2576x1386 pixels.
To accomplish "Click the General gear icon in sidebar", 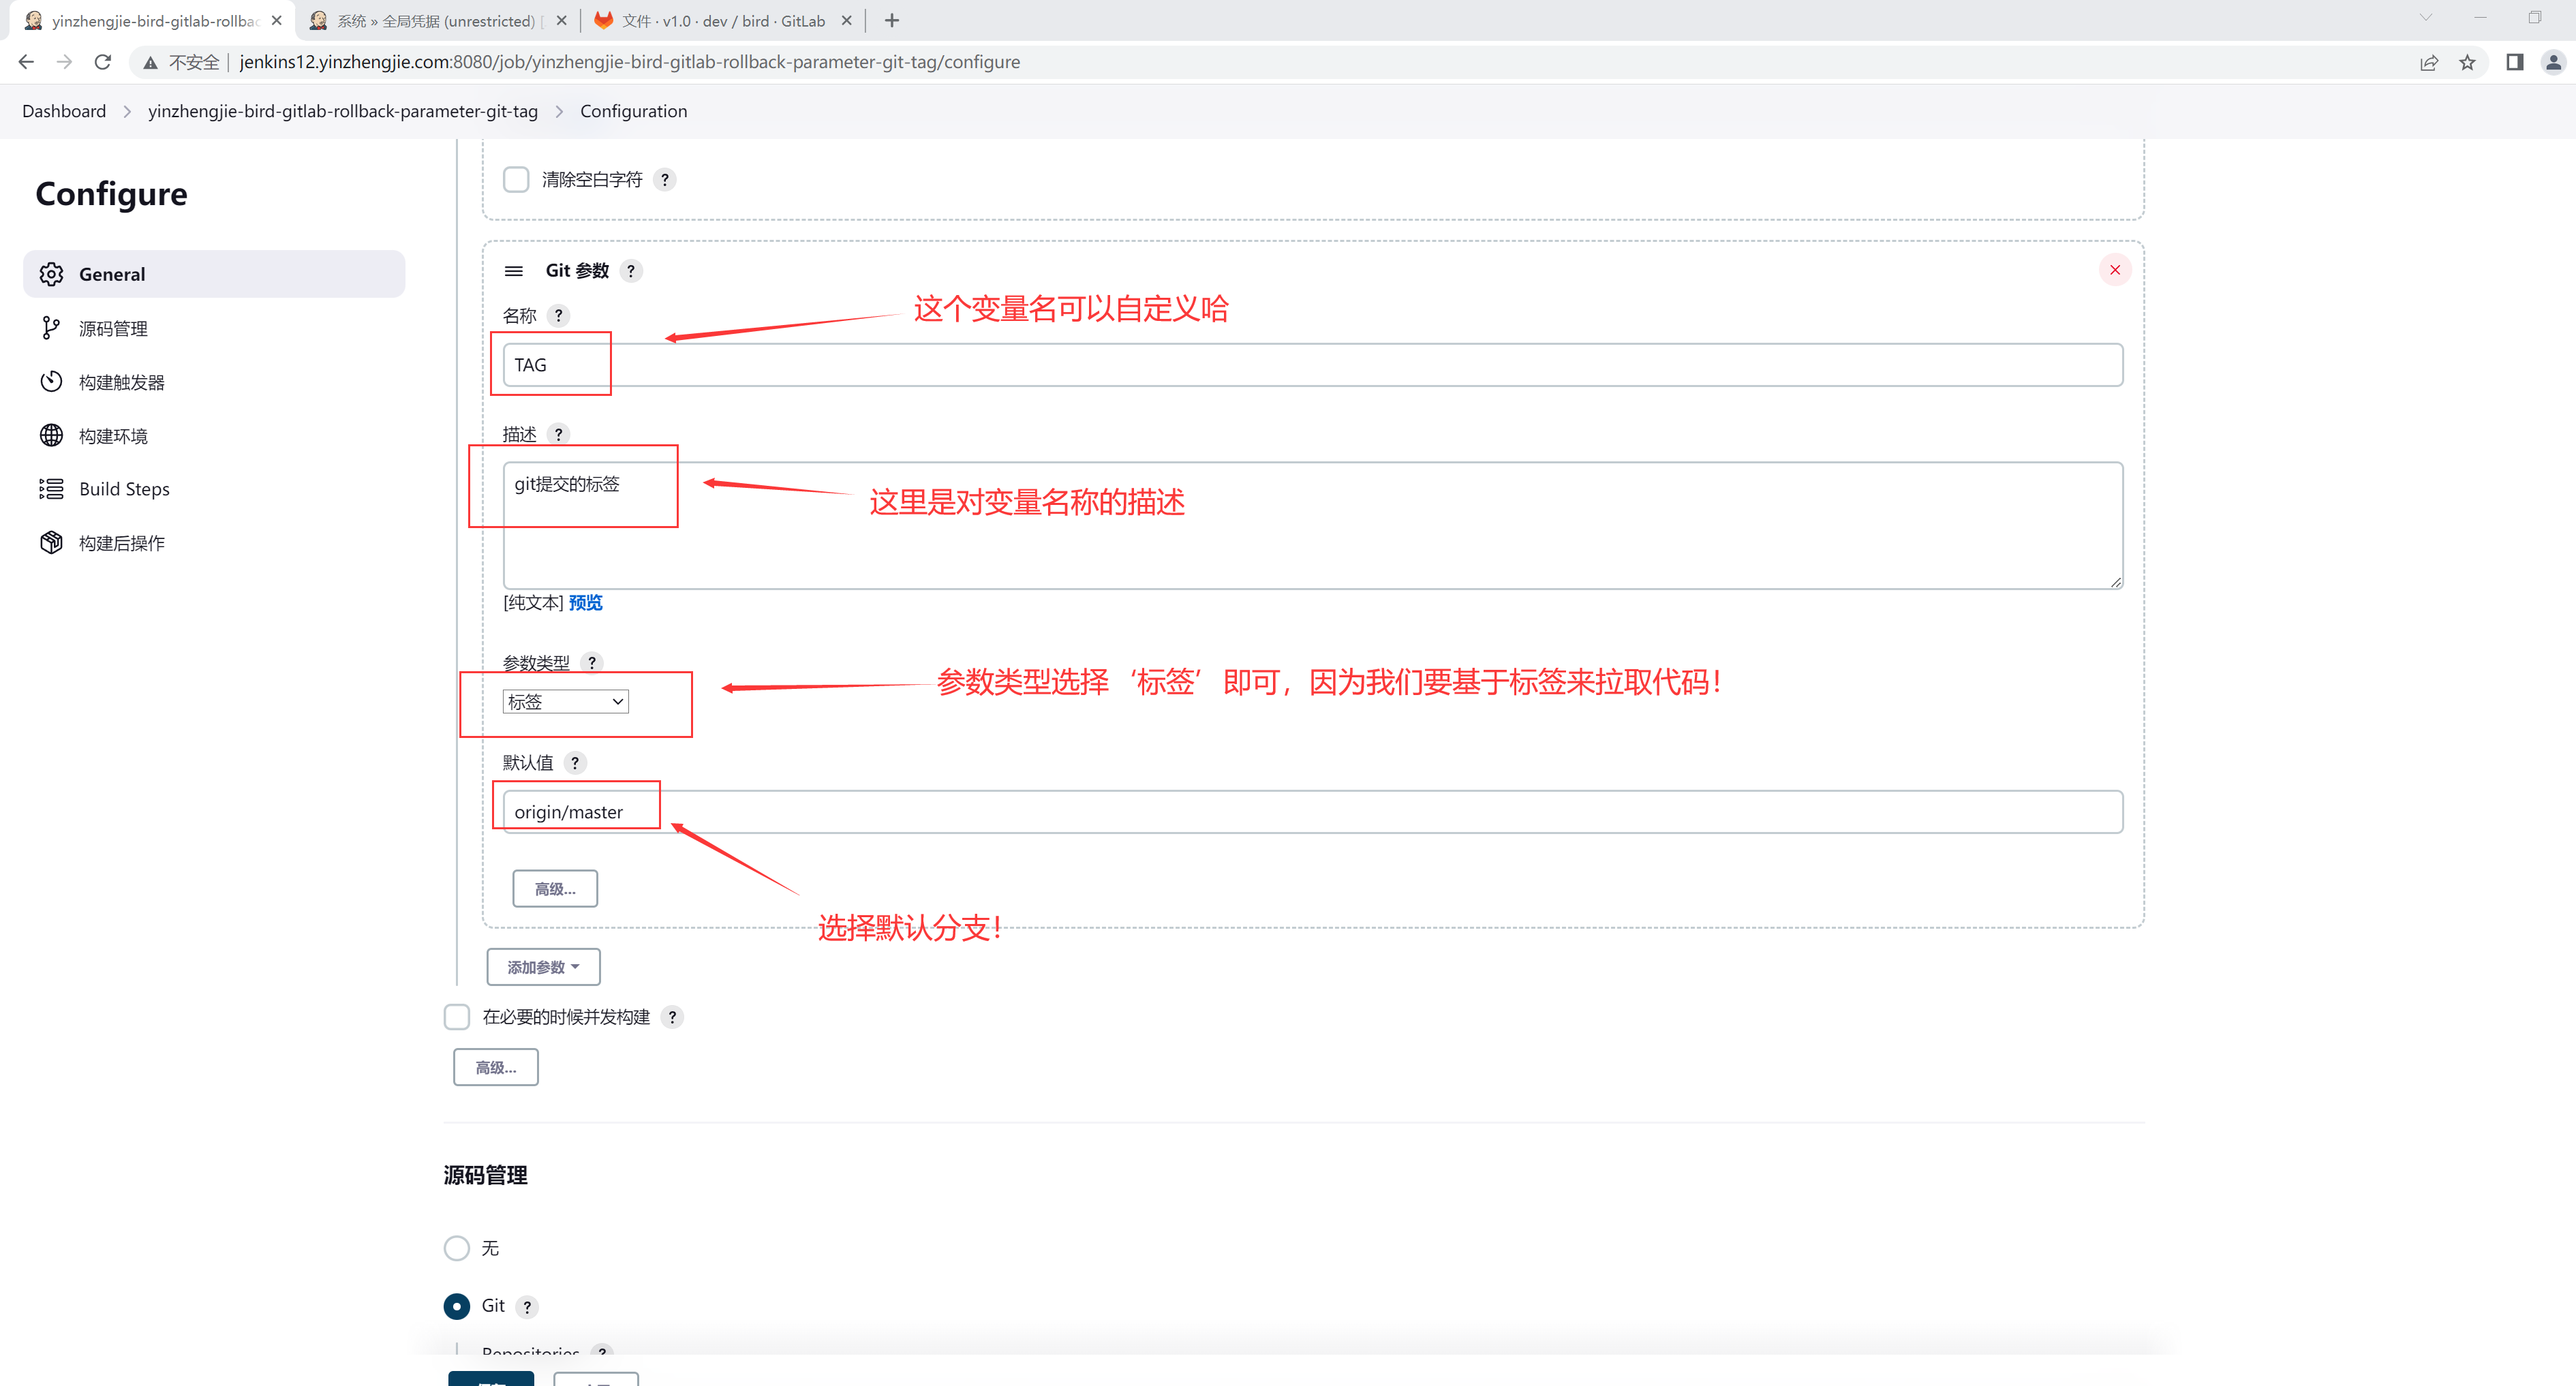I will pyautogui.click(x=51, y=274).
